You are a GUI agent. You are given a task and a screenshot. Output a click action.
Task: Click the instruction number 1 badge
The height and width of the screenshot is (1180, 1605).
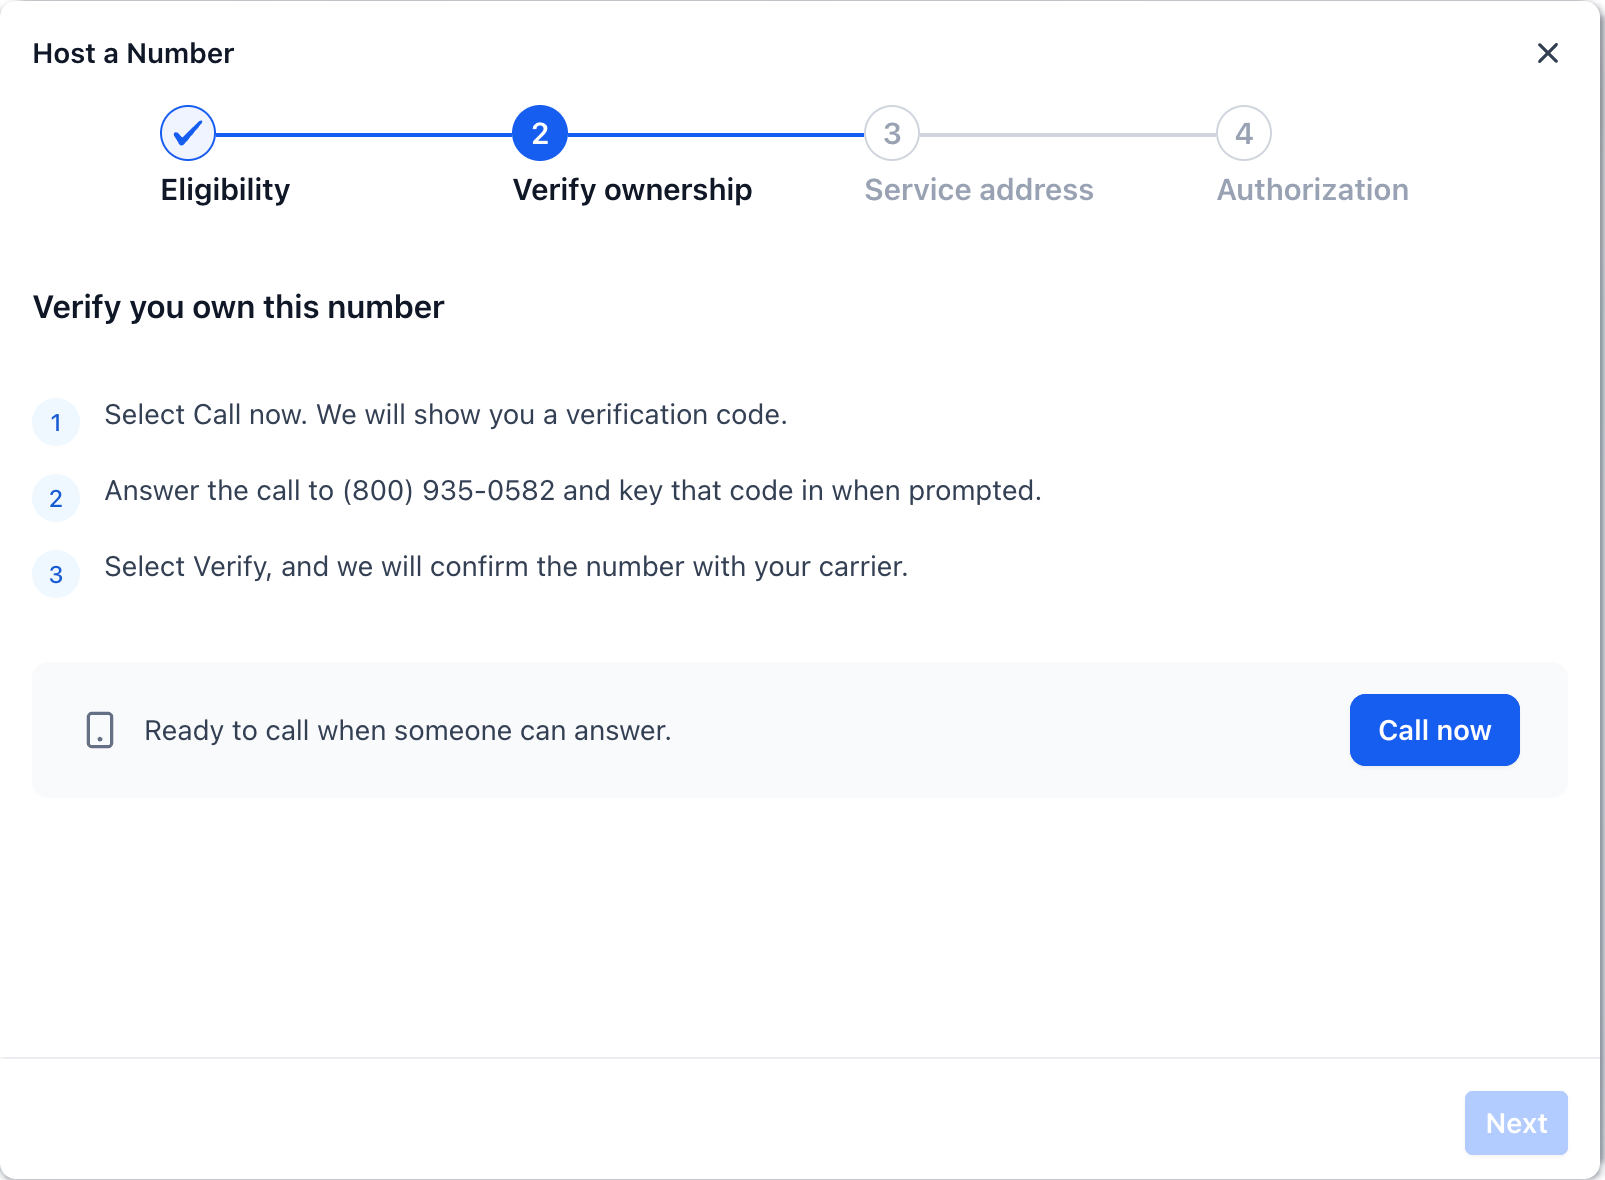click(x=56, y=422)
